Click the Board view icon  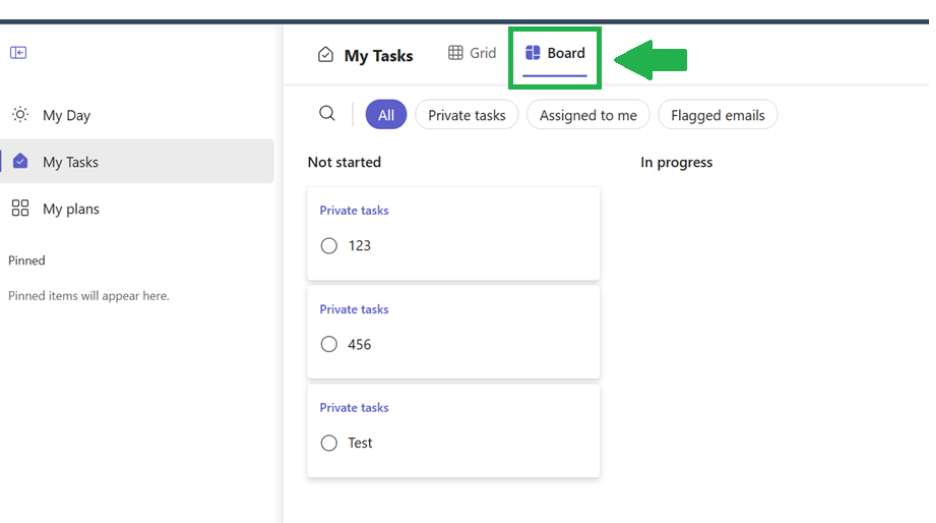click(x=532, y=53)
